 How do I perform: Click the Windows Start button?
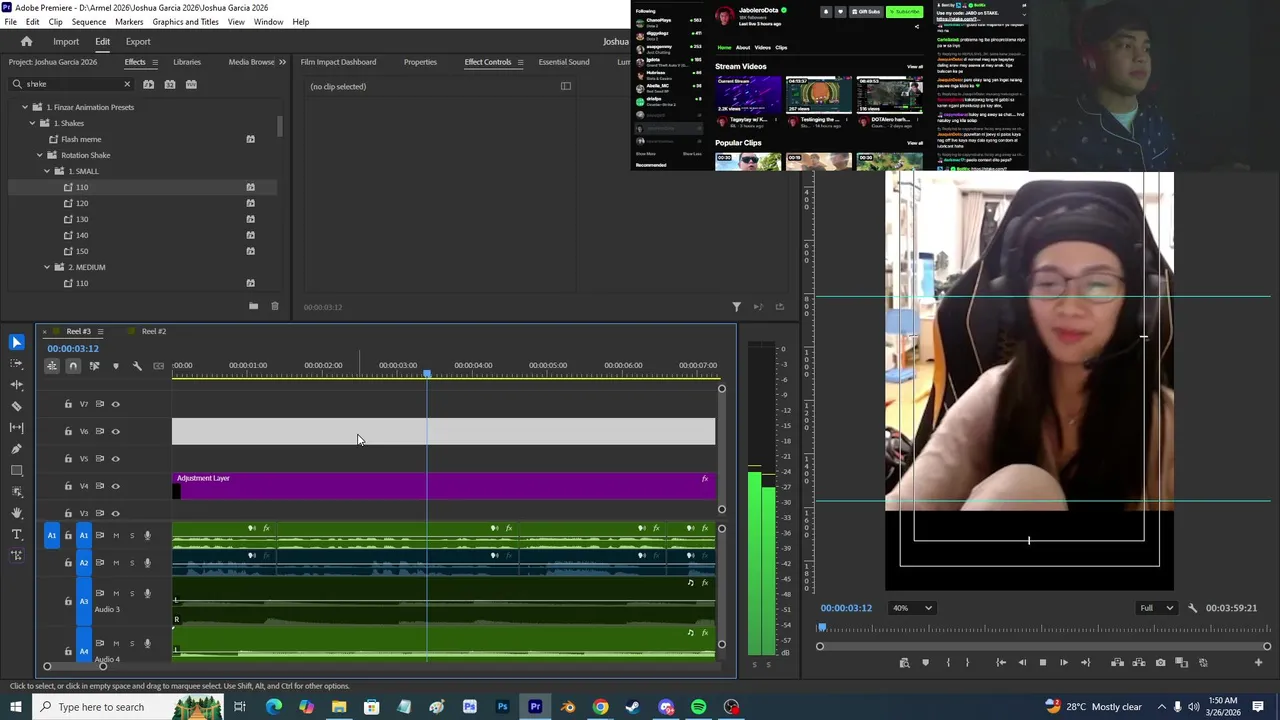(15, 707)
